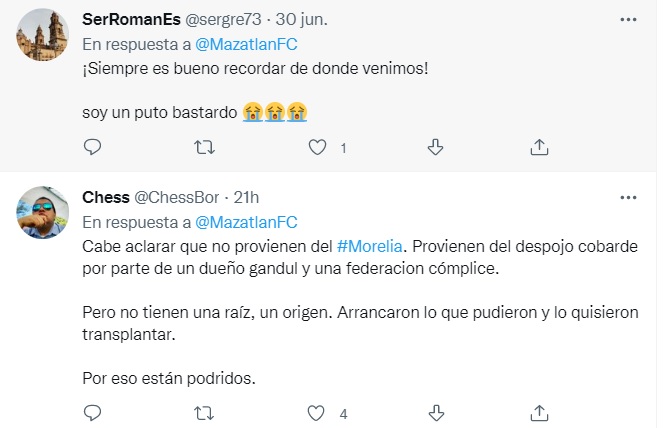
Task: Retweet the Chess tweet
Action: click(x=205, y=412)
